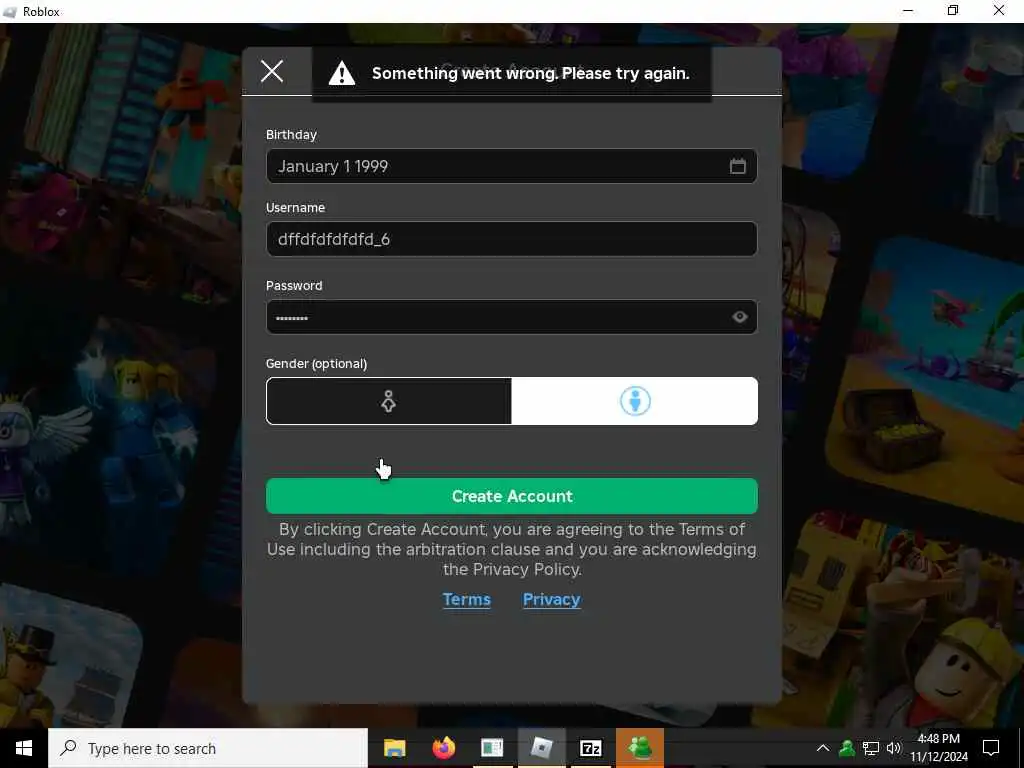Click the Roblox icon in the title bar
The width and height of the screenshot is (1024, 768).
(x=9, y=12)
